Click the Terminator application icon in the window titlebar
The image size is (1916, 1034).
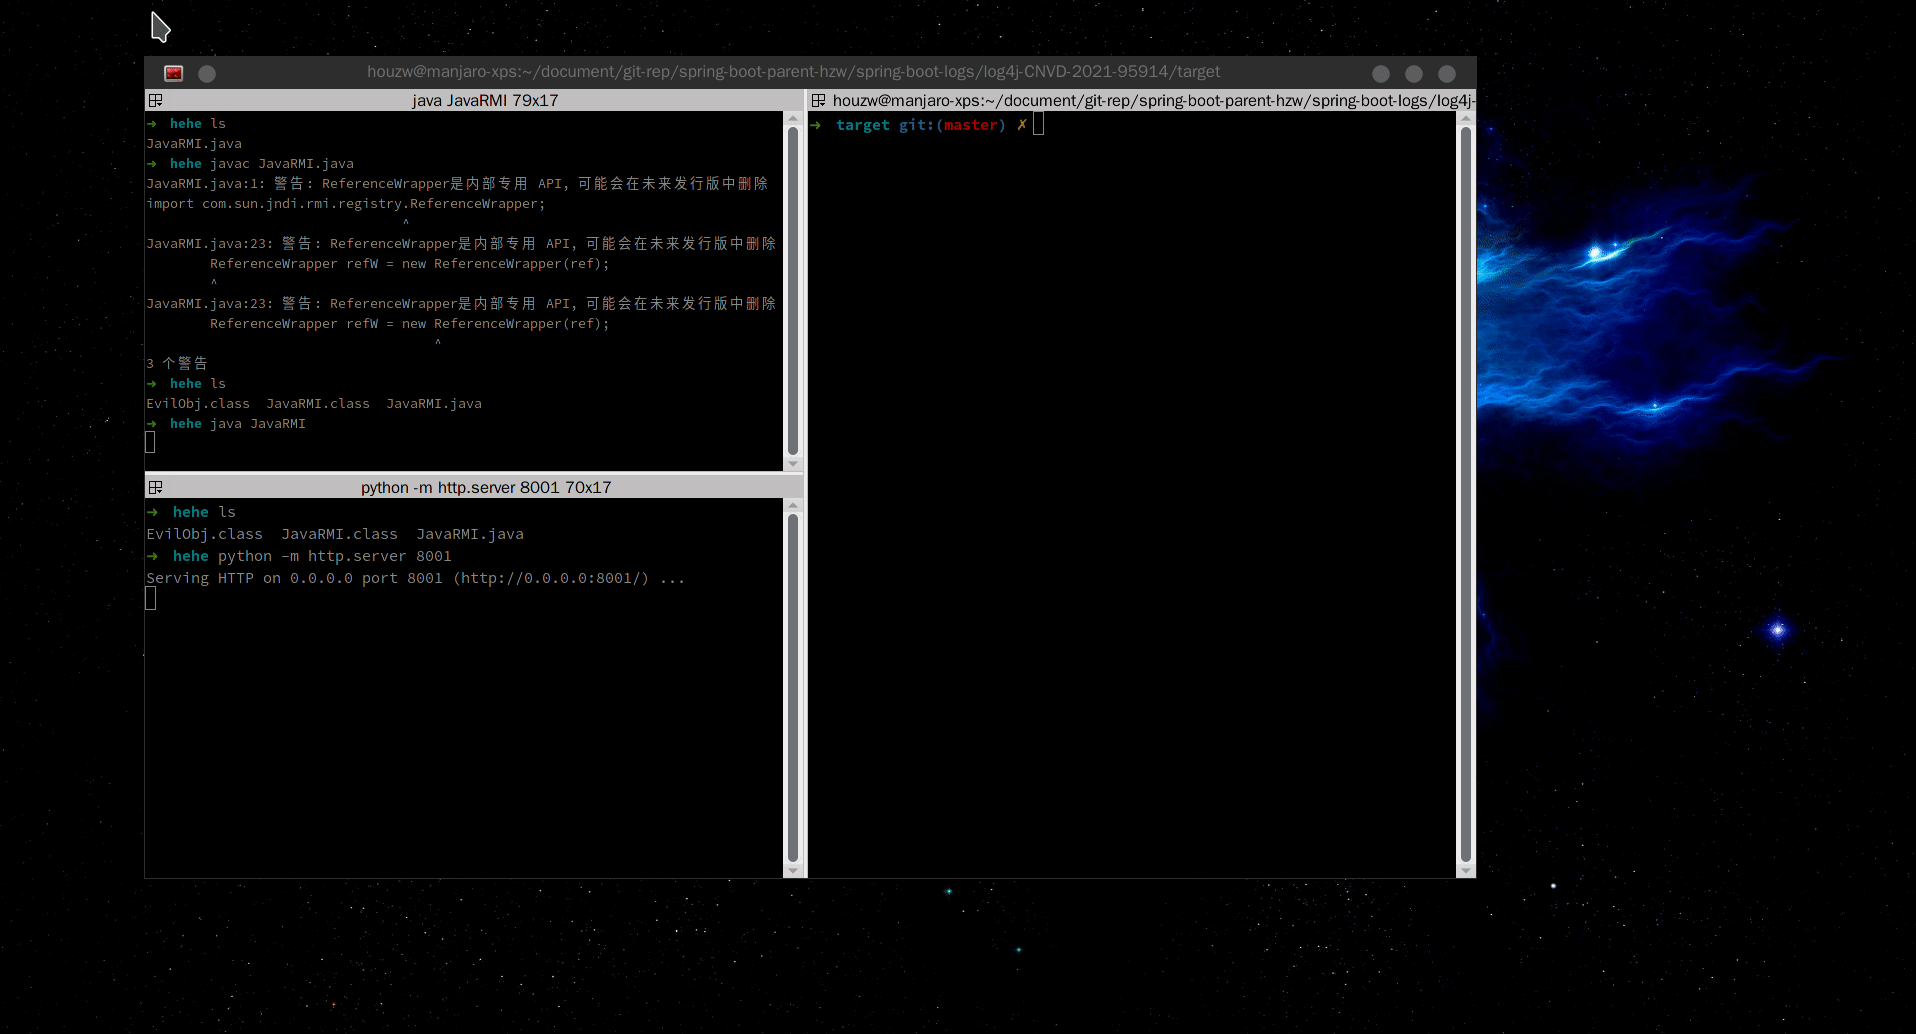[173, 72]
